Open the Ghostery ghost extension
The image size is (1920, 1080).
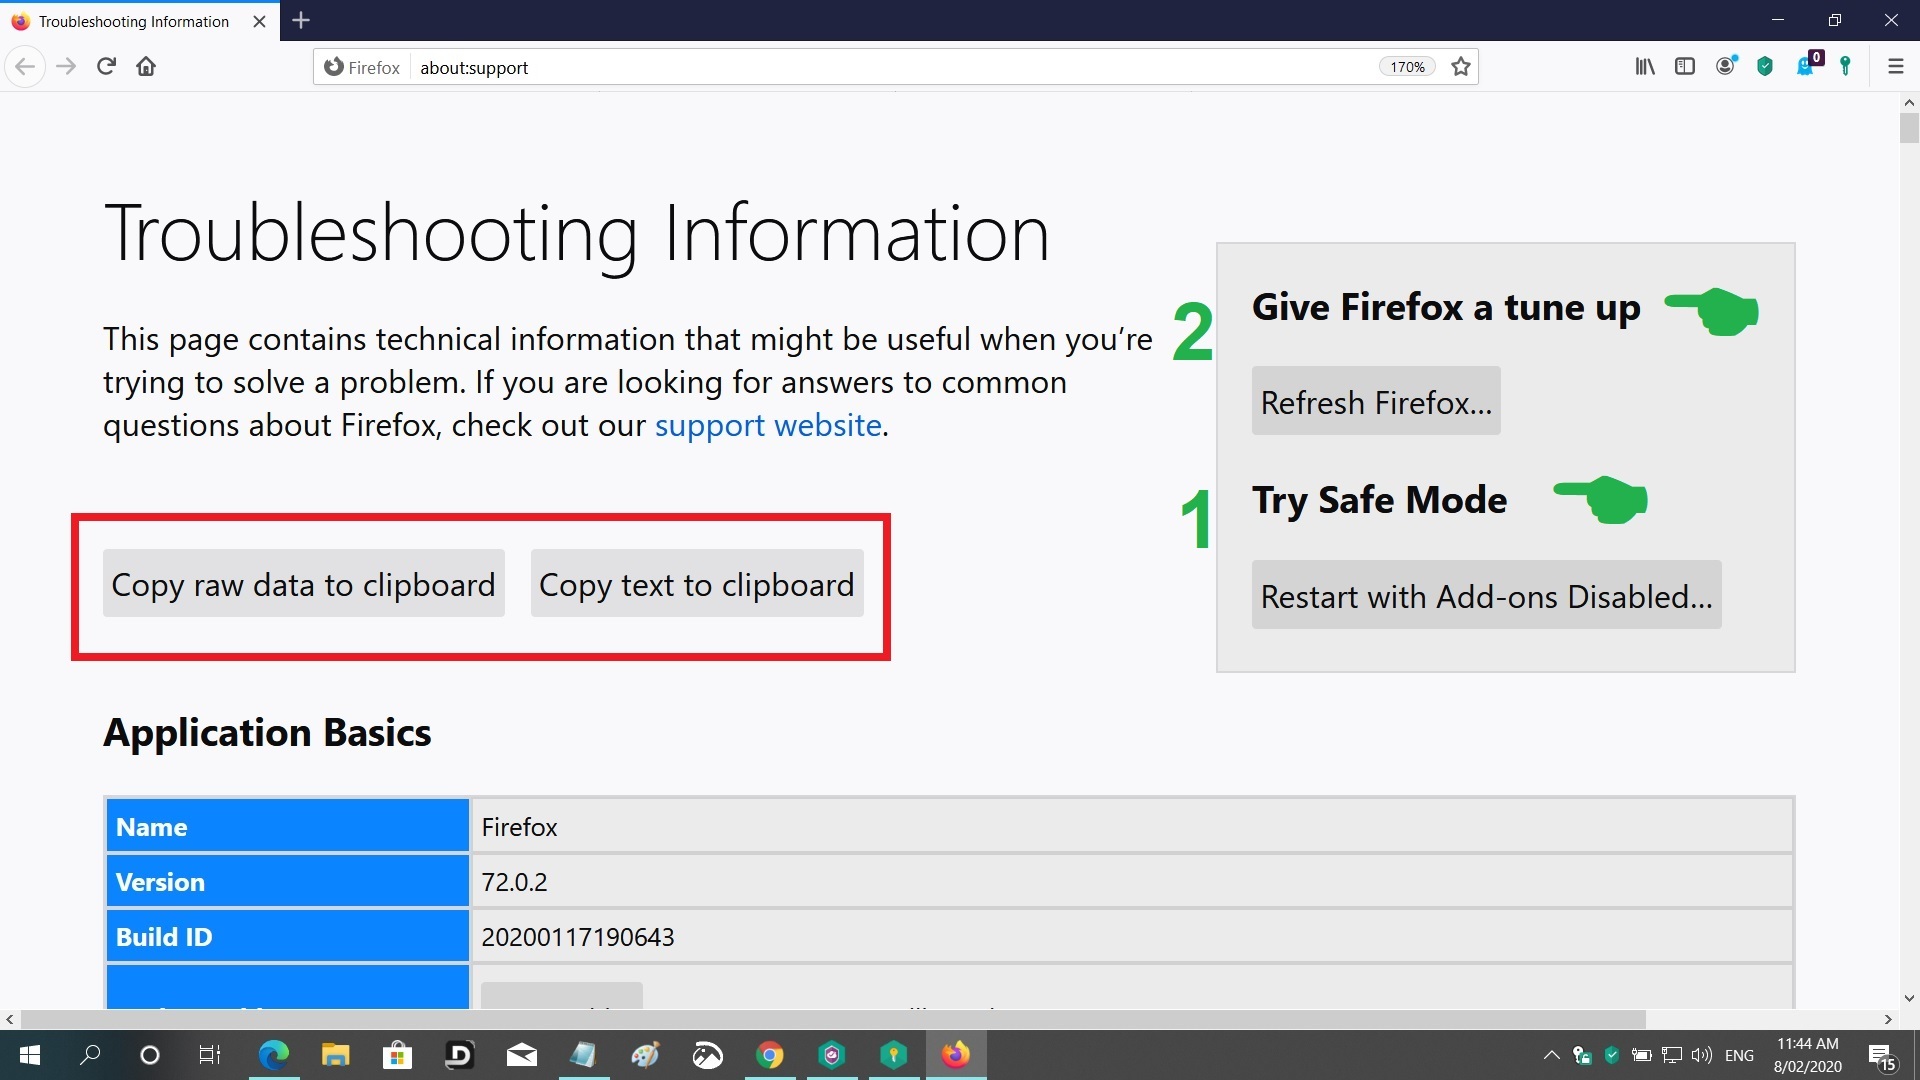pyautogui.click(x=1808, y=65)
